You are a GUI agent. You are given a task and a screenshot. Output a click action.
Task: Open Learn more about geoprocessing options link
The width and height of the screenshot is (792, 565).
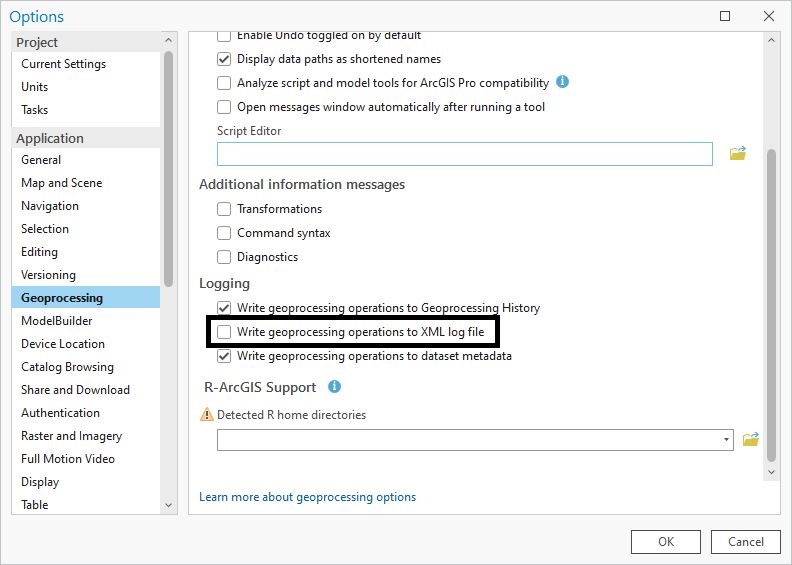pyautogui.click(x=307, y=497)
